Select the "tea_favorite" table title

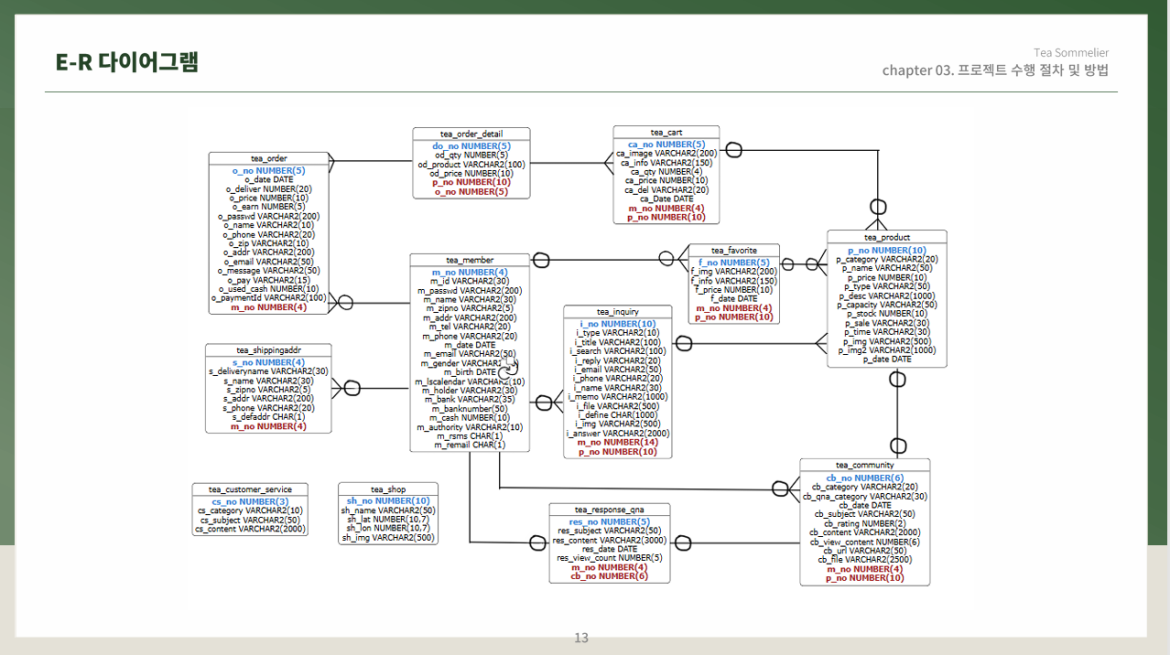(x=734, y=251)
